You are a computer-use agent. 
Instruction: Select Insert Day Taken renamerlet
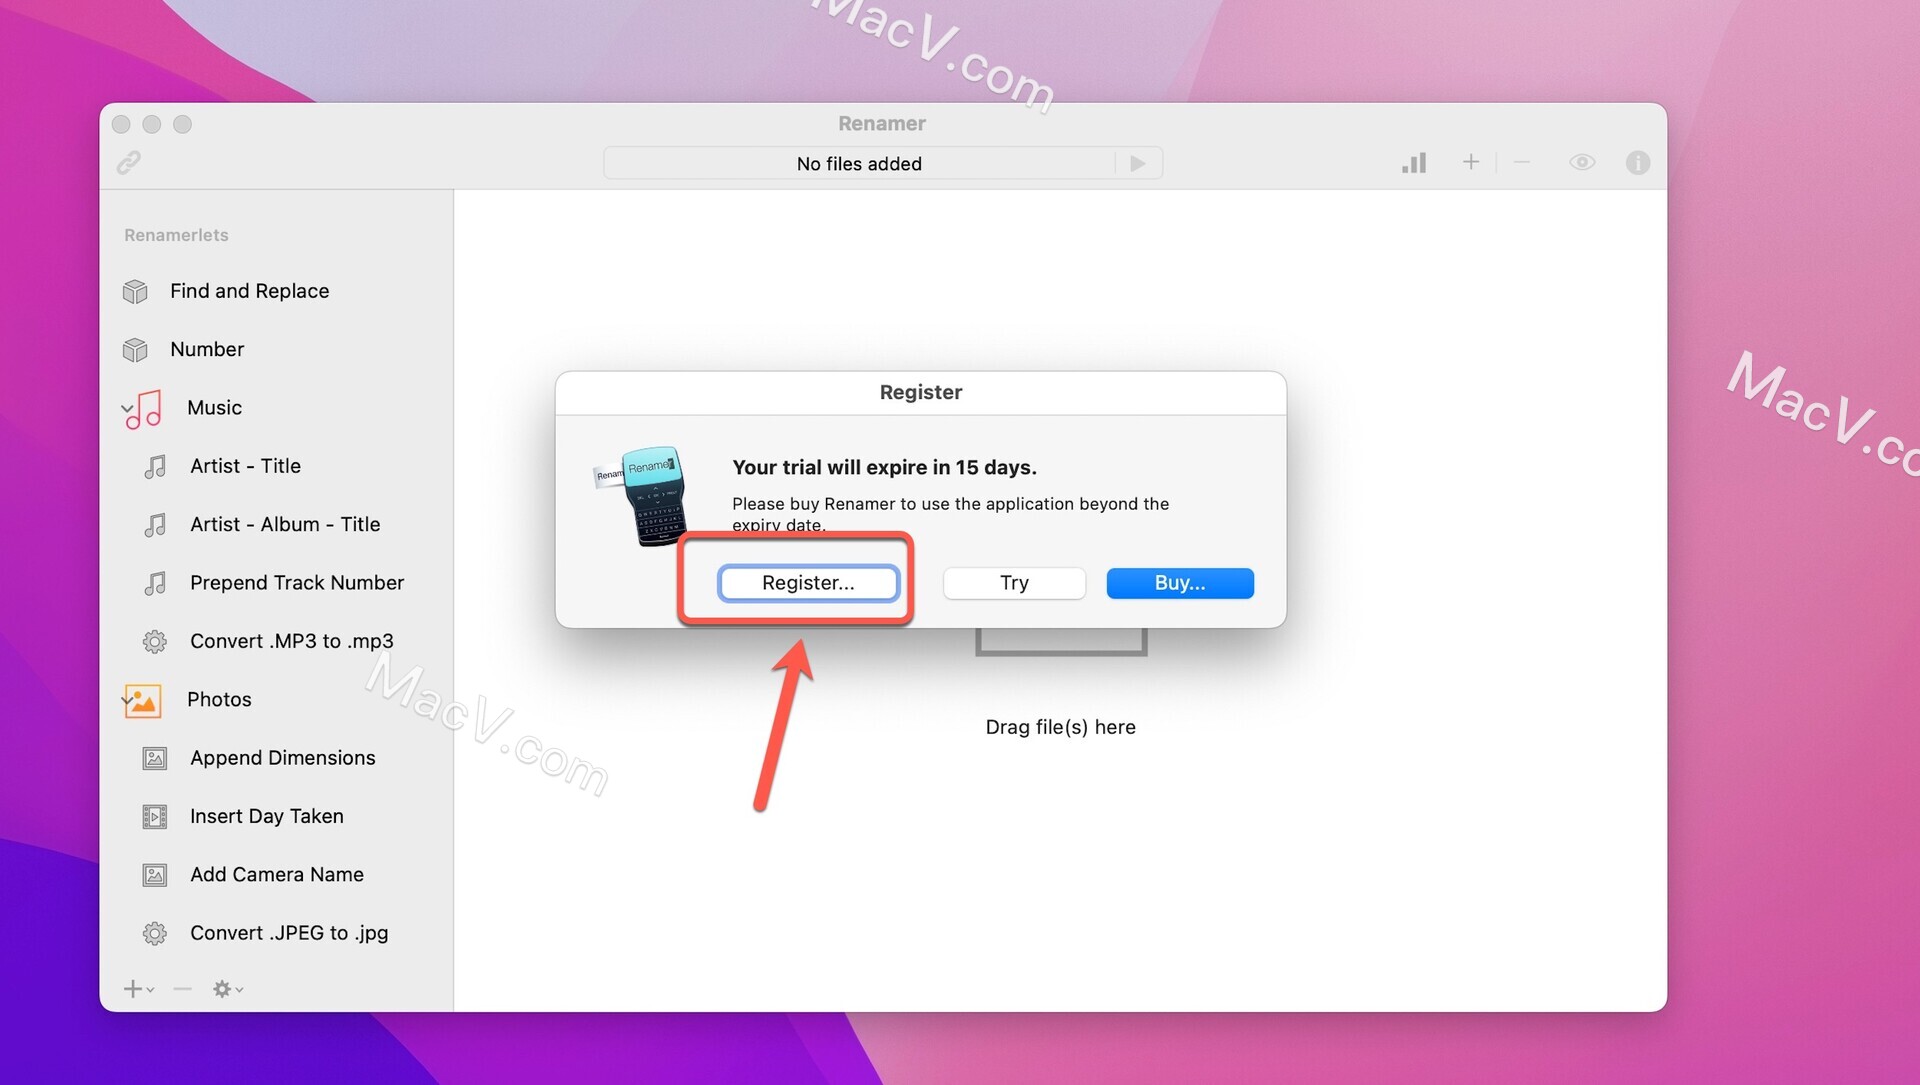point(267,816)
